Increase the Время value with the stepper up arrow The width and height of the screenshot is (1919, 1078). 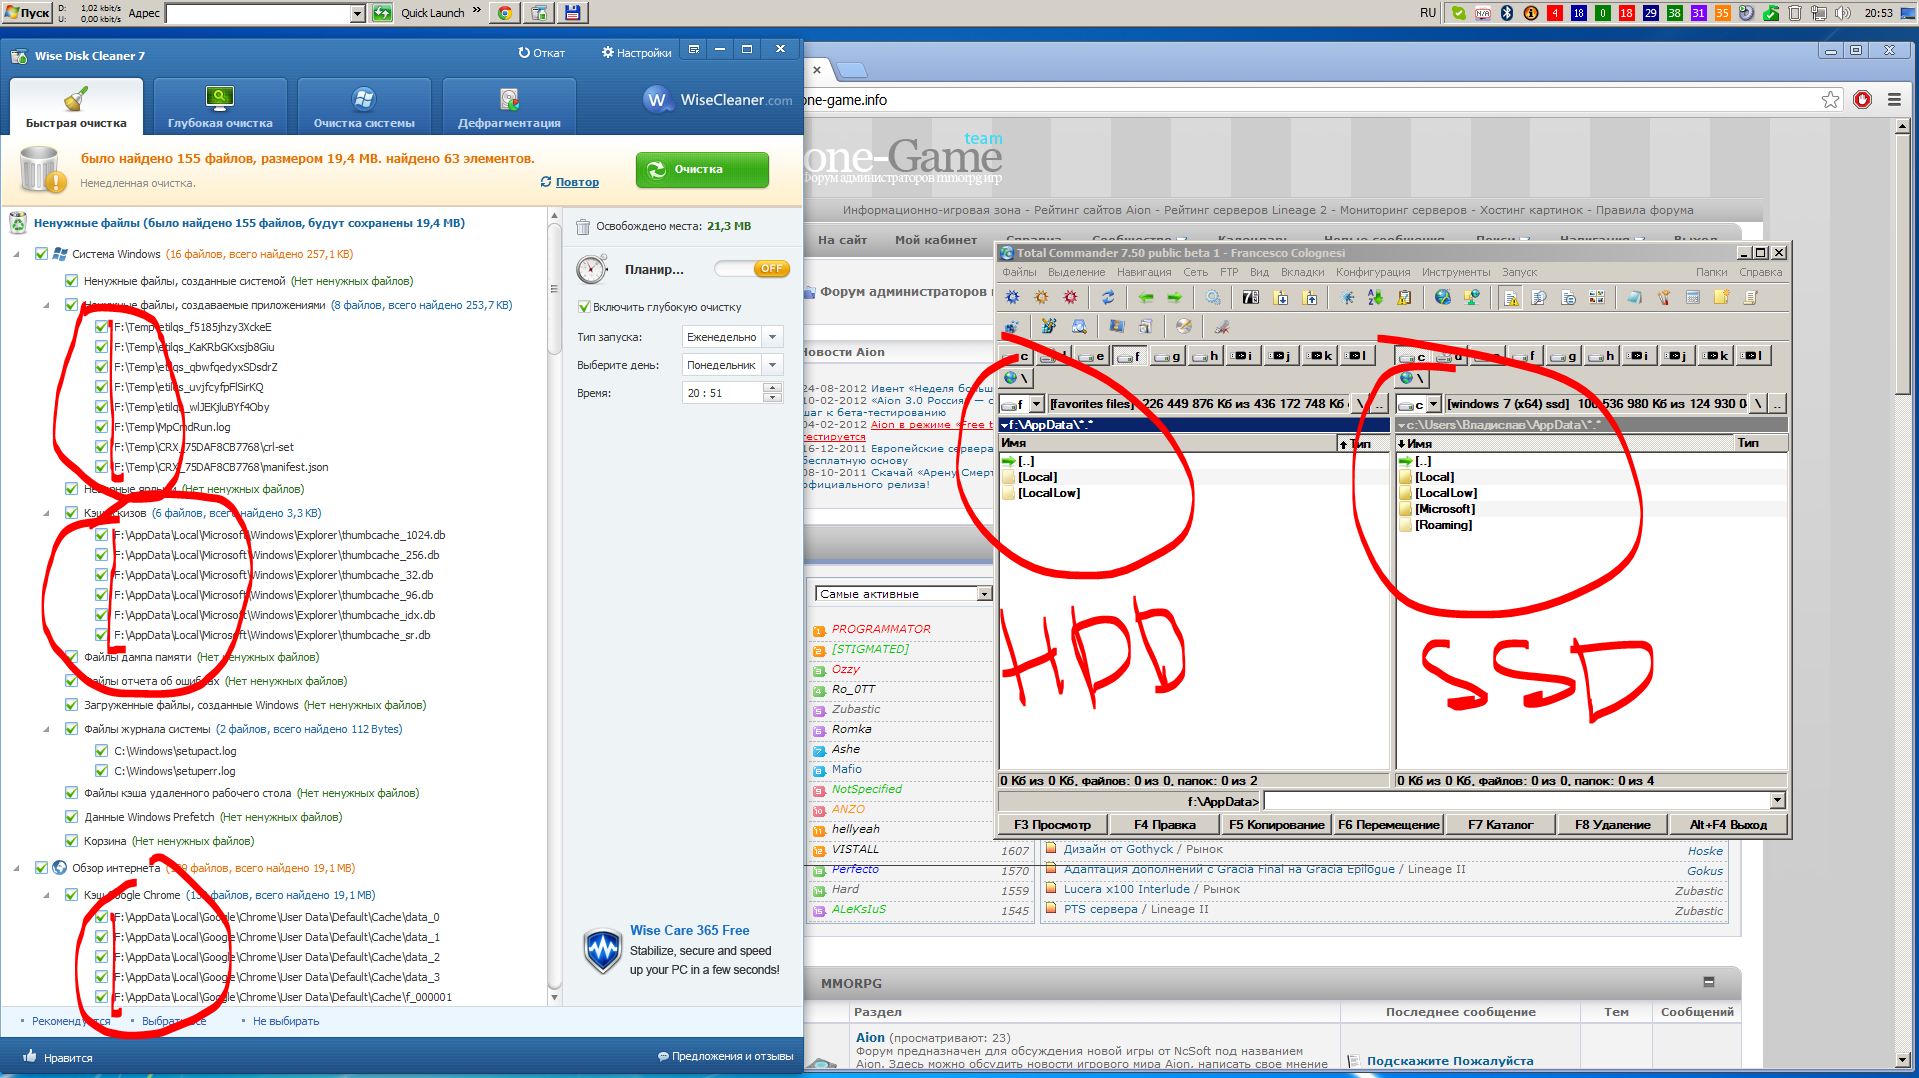click(772, 389)
